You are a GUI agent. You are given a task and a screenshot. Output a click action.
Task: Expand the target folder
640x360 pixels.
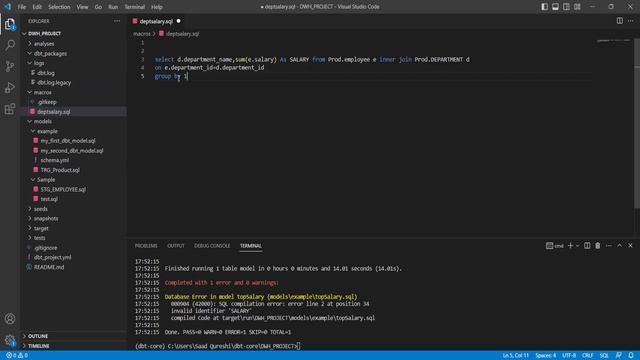pyautogui.click(x=41, y=228)
